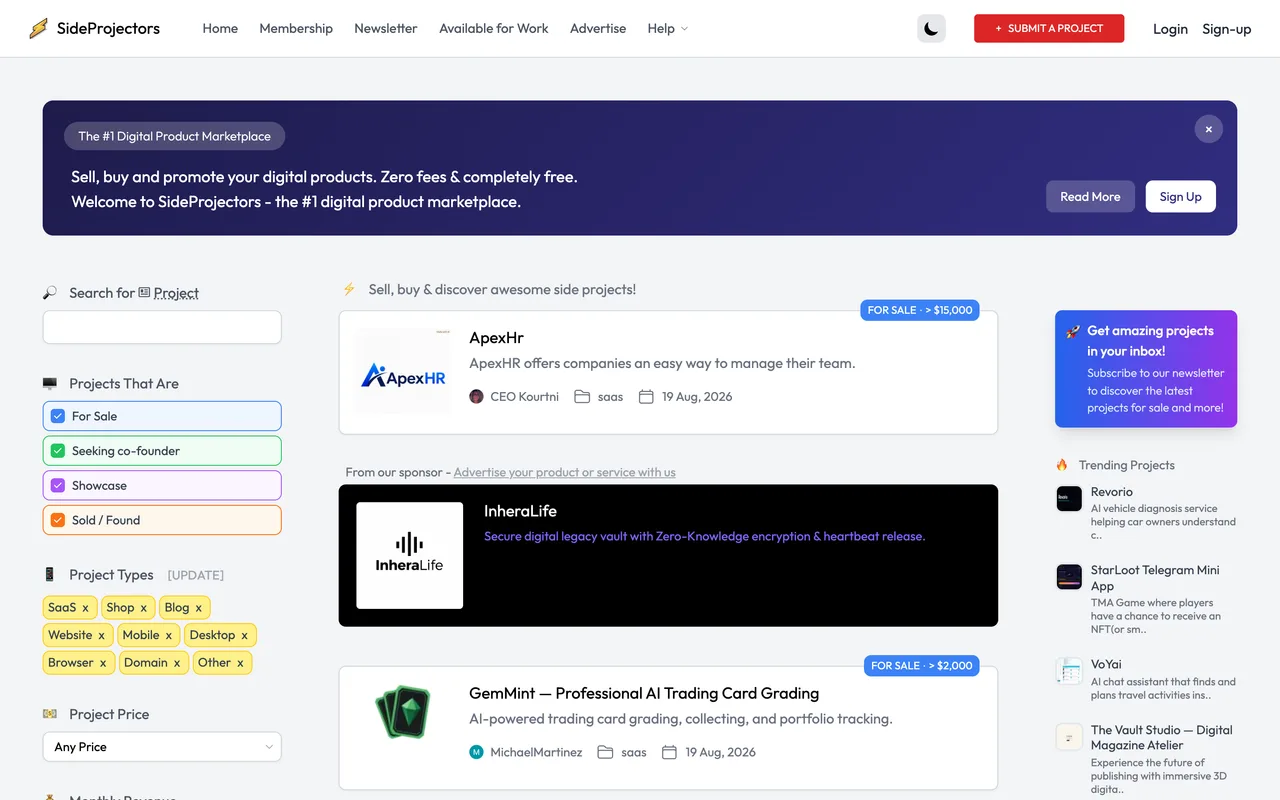Click the lightning bolt icon above listings
The height and width of the screenshot is (800, 1280).
pos(349,289)
